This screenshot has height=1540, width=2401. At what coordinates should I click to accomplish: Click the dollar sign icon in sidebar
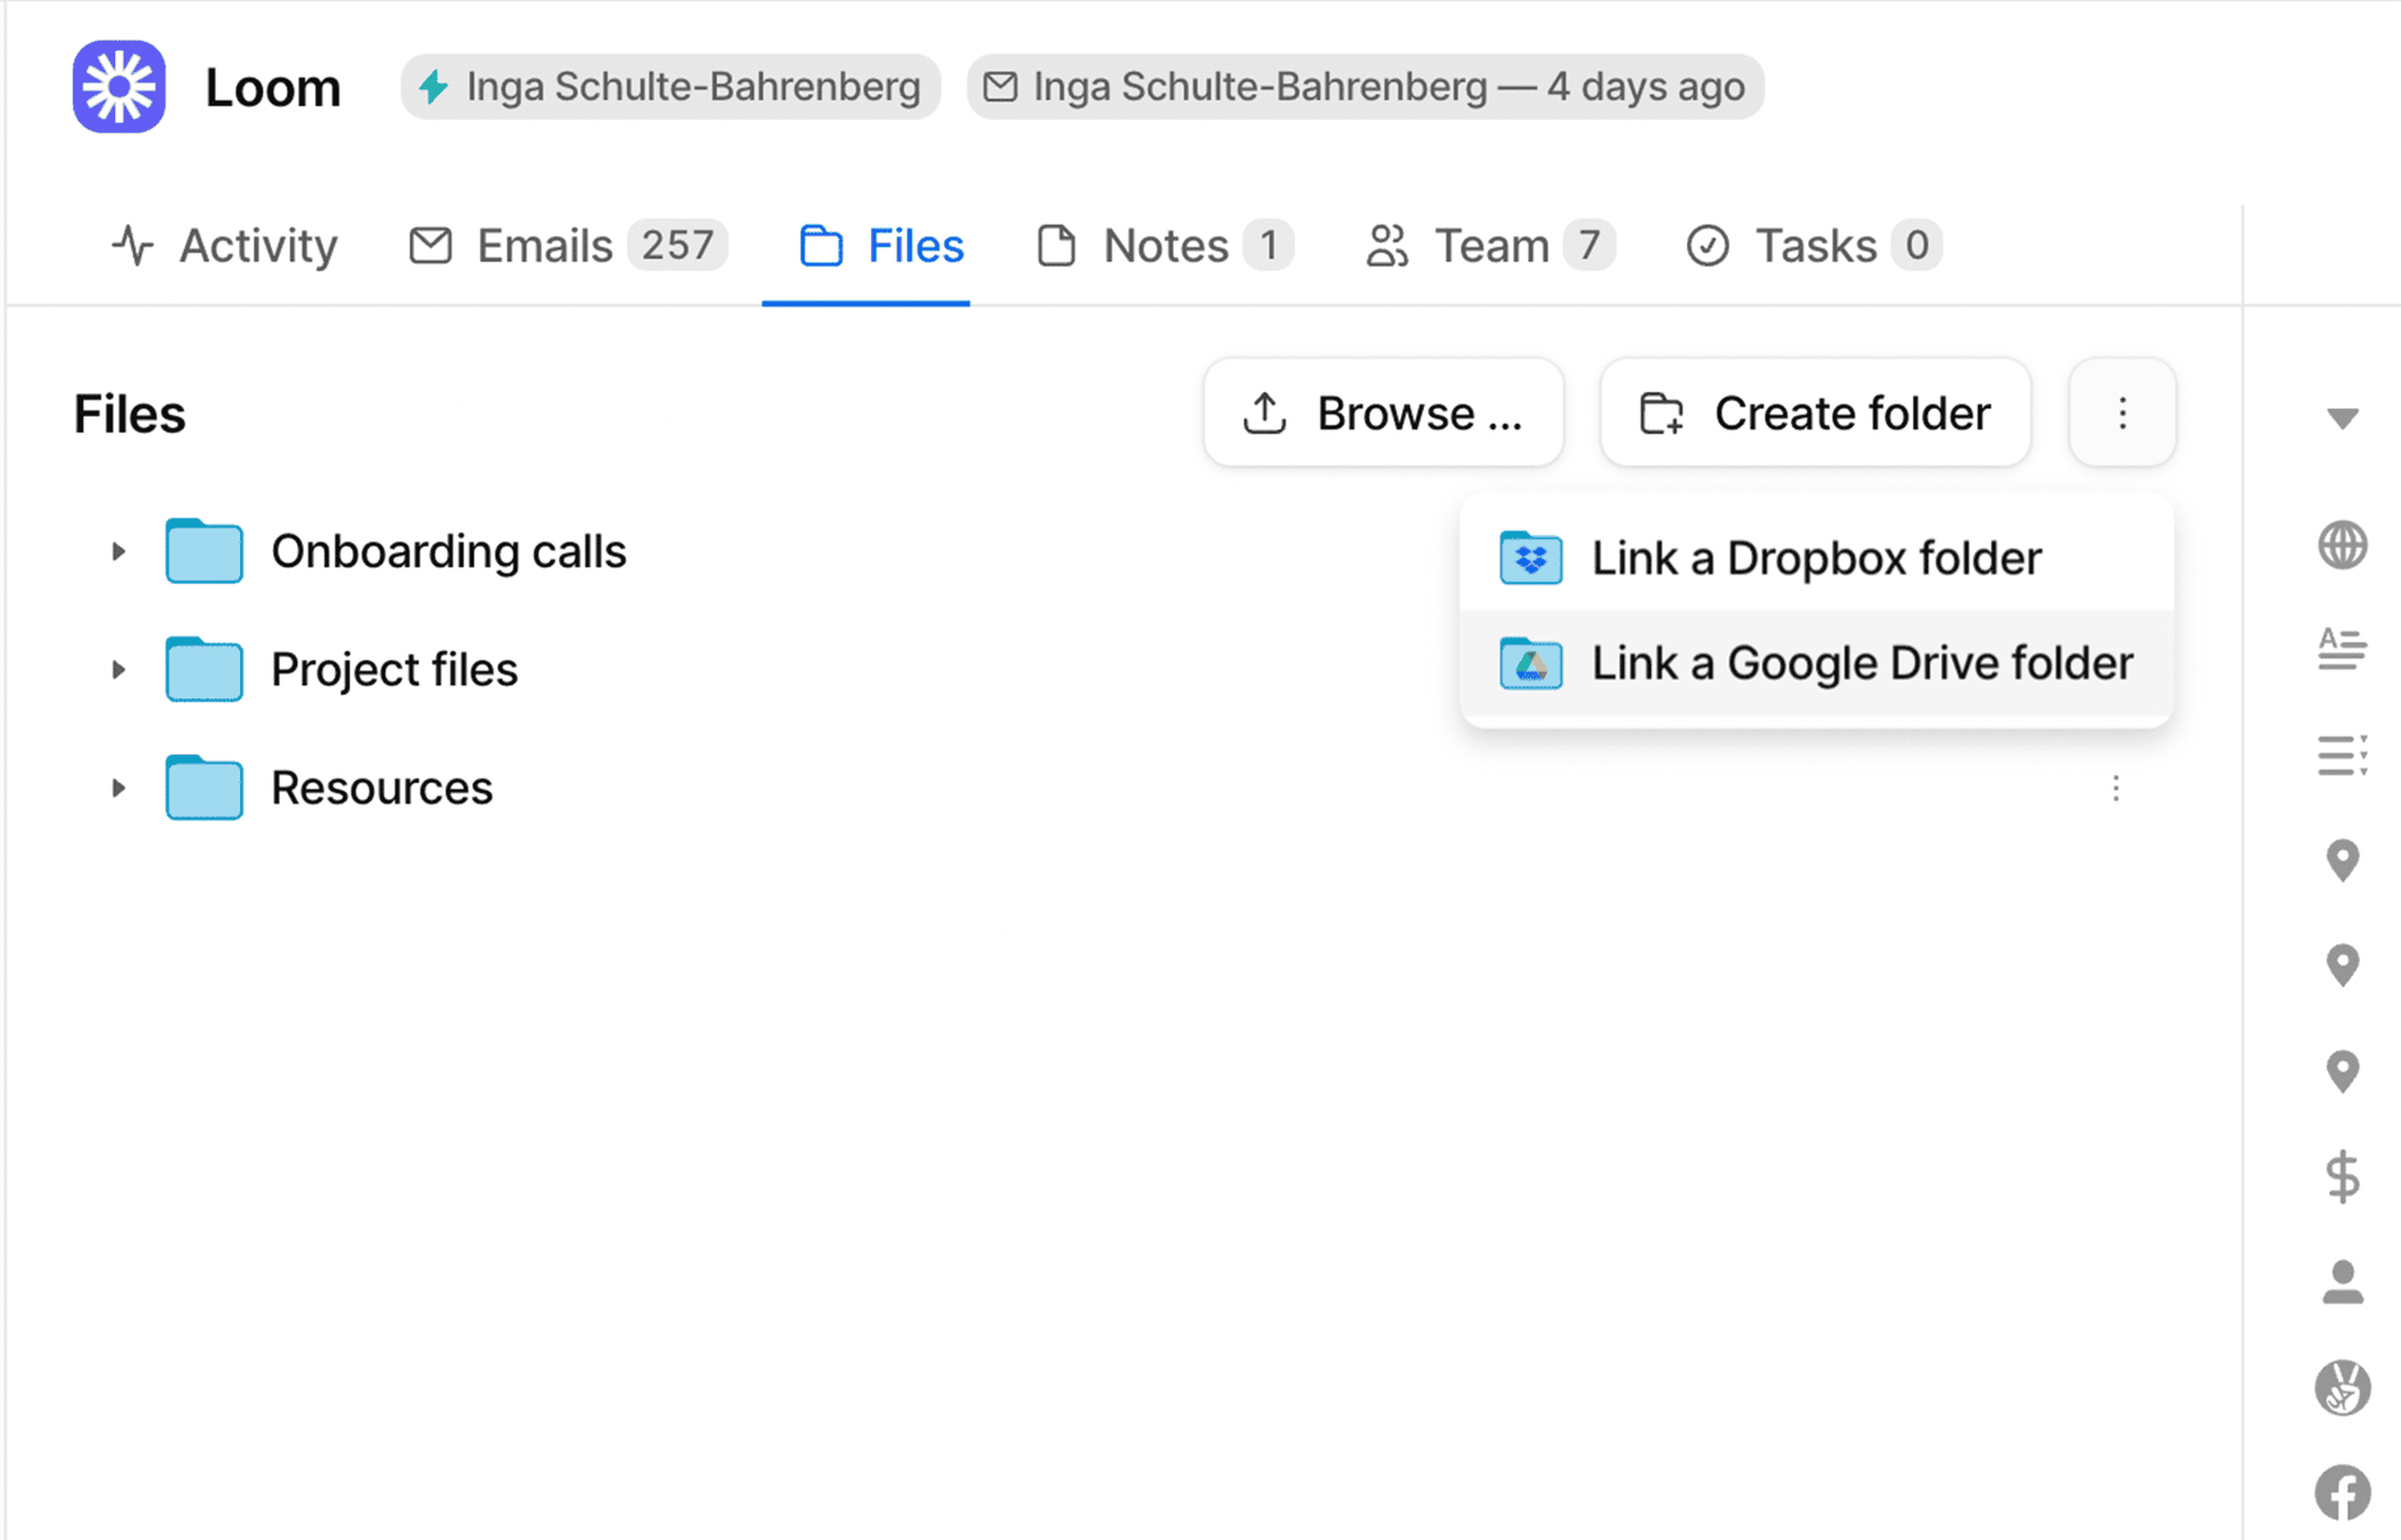tap(2342, 1176)
